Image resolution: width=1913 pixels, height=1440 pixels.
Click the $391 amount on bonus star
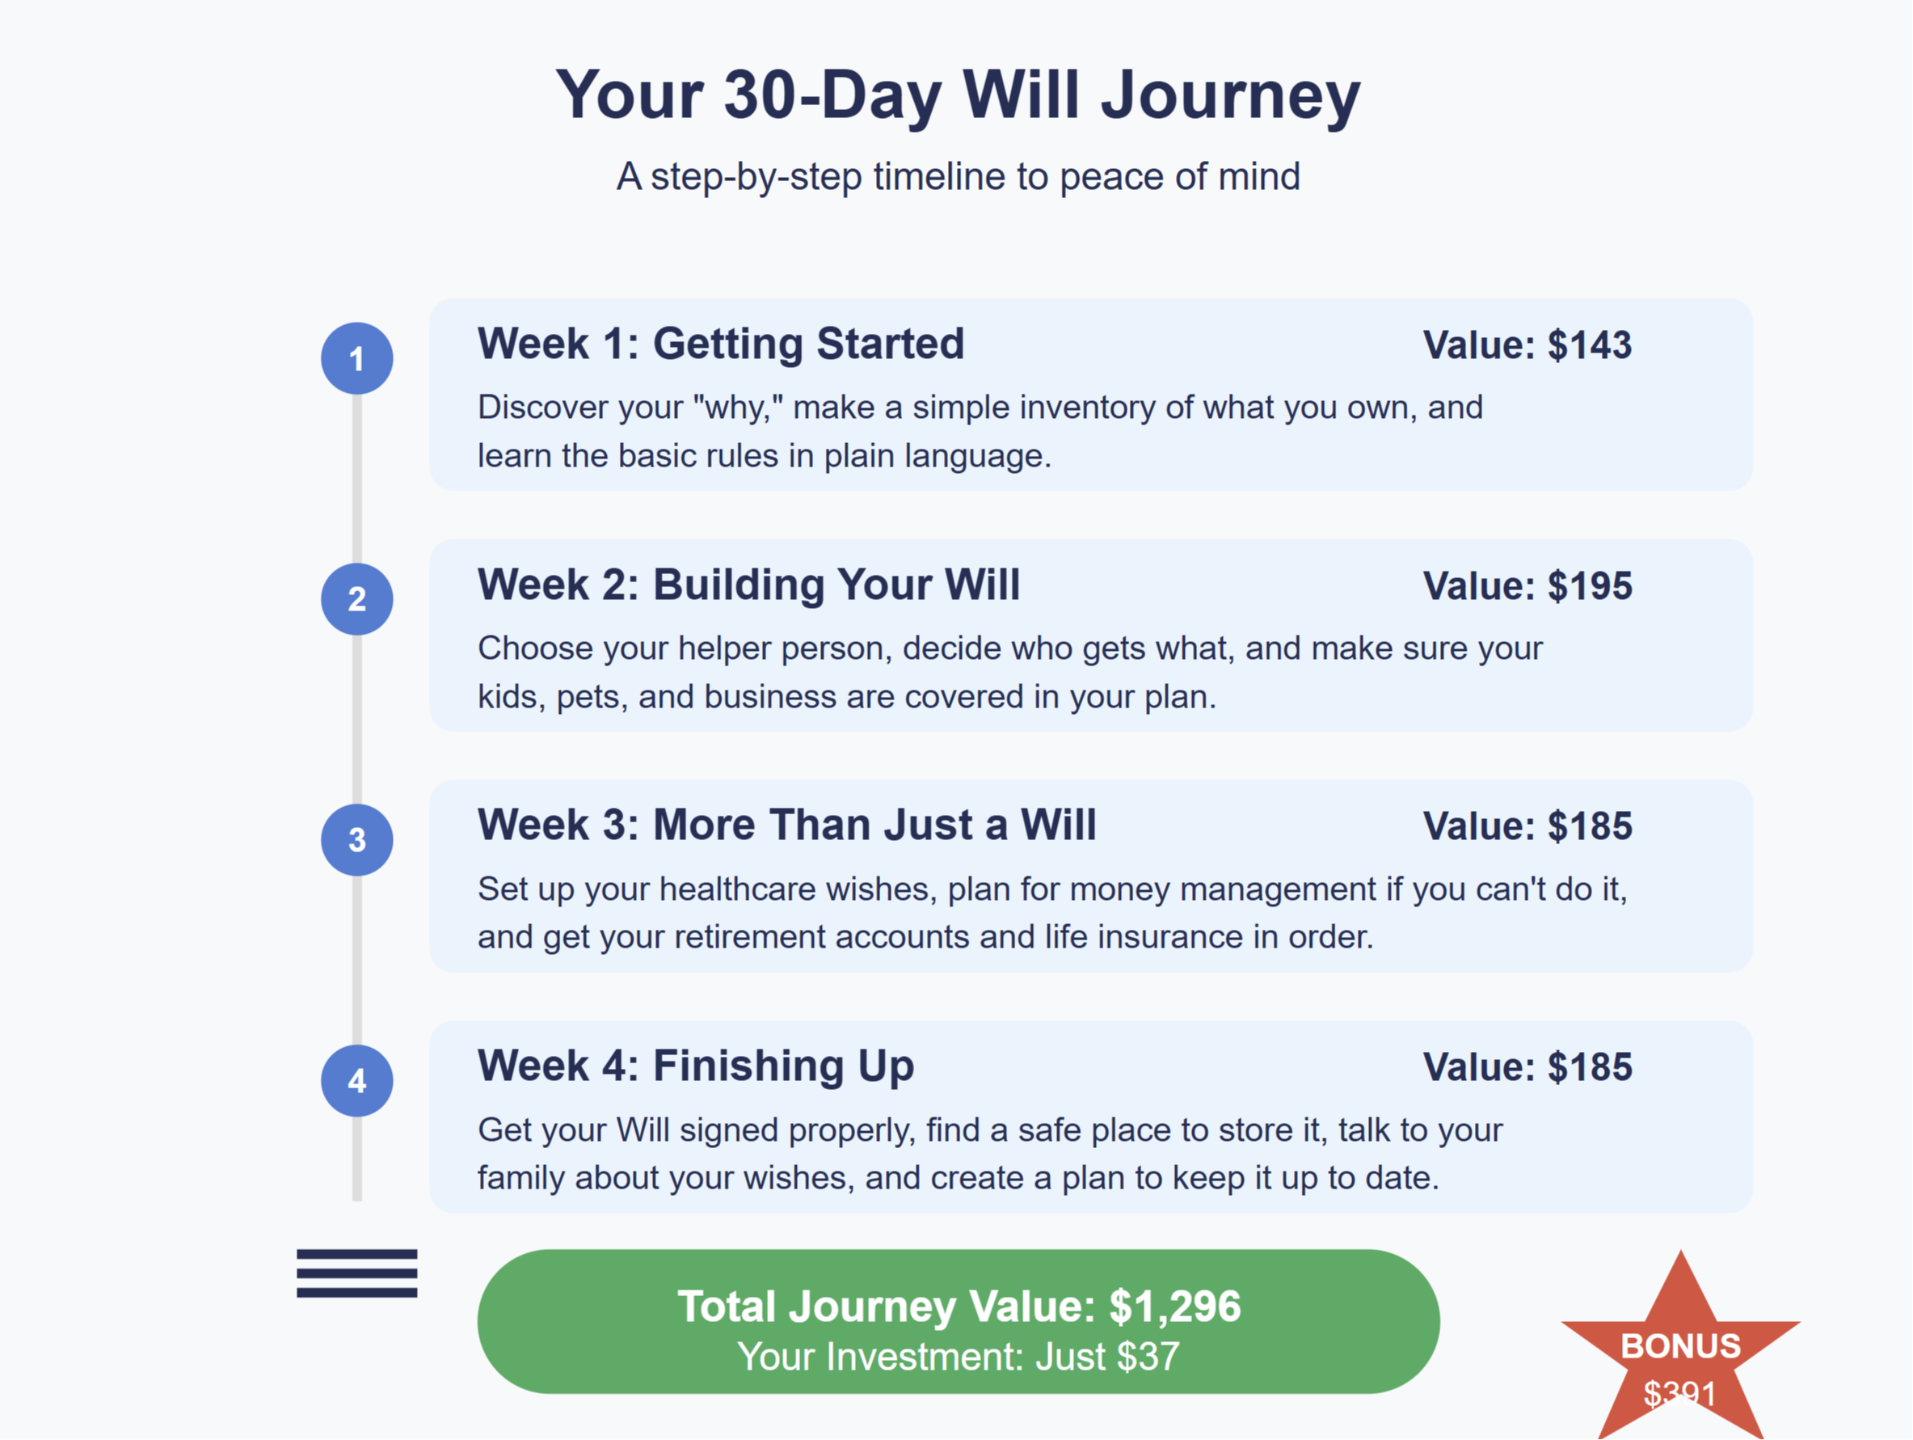(x=1680, y=1393)
